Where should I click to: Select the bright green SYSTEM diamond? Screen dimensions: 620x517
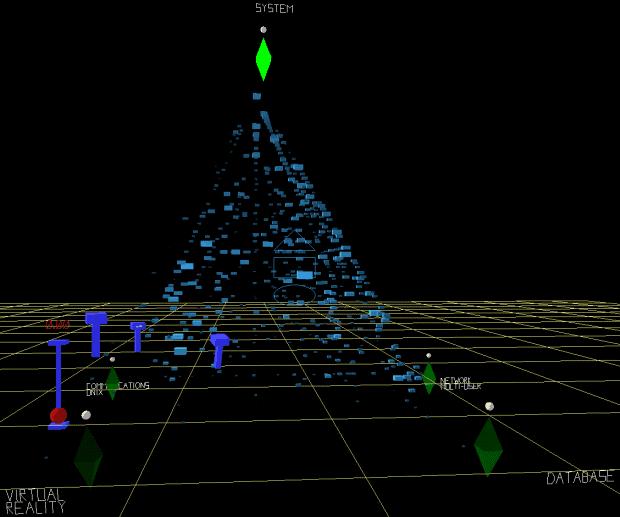tap(263, 59)
